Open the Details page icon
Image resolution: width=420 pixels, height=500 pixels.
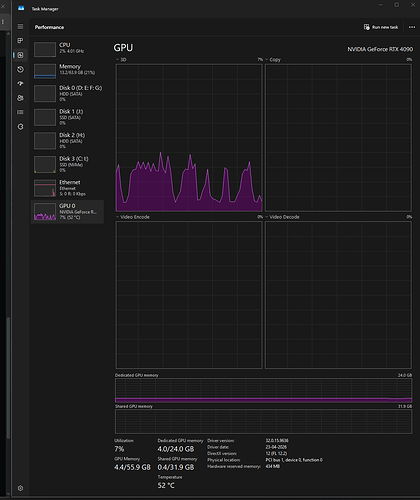click(x=20, y=112)
